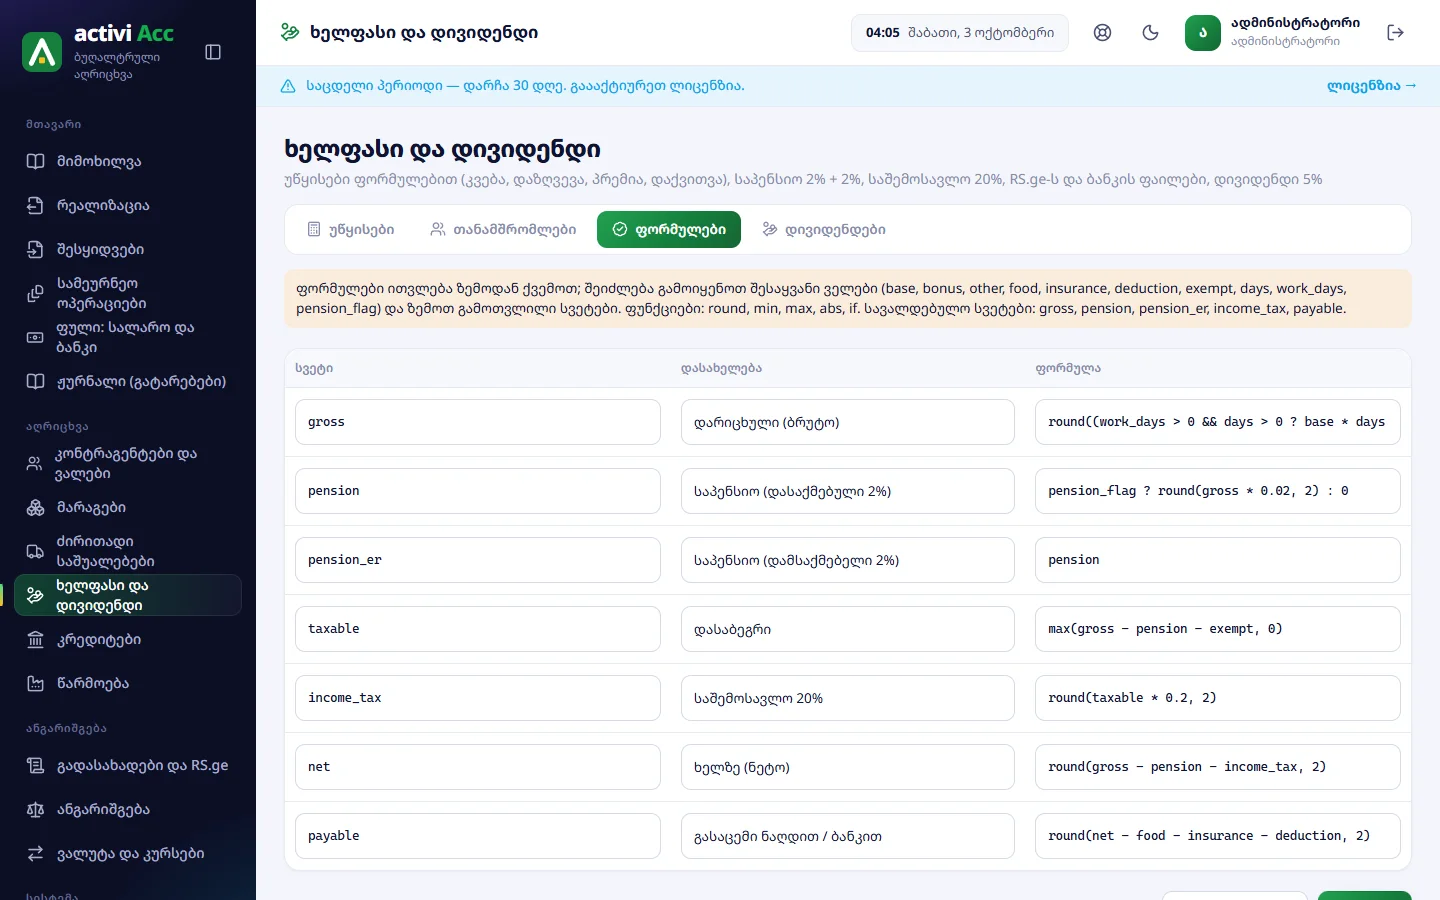This screenshot has height=900, width=1440.
Task: Edit the max(gross - pension - exempt, 0) formula
Action: (1218, 629)
